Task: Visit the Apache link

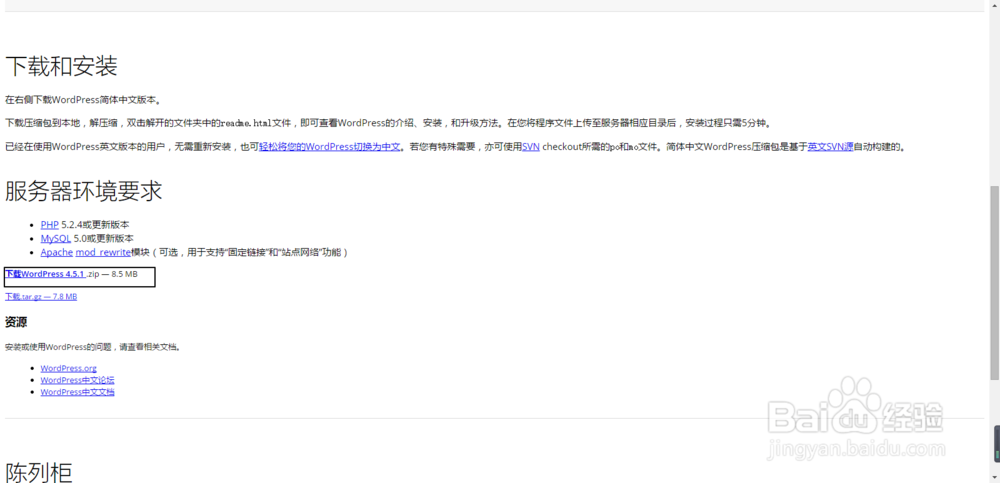Action: pyautogui.click(x=56, y=252)
